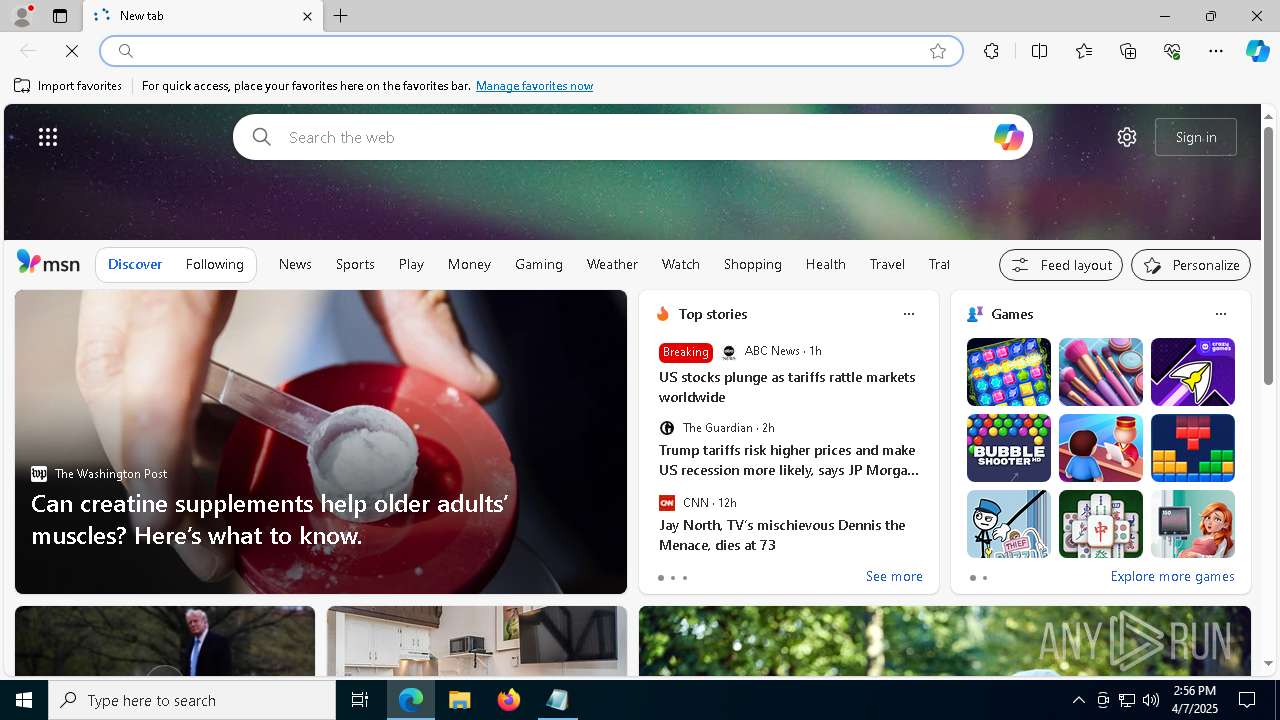Open the volume control in system tray

point(1150,700)
